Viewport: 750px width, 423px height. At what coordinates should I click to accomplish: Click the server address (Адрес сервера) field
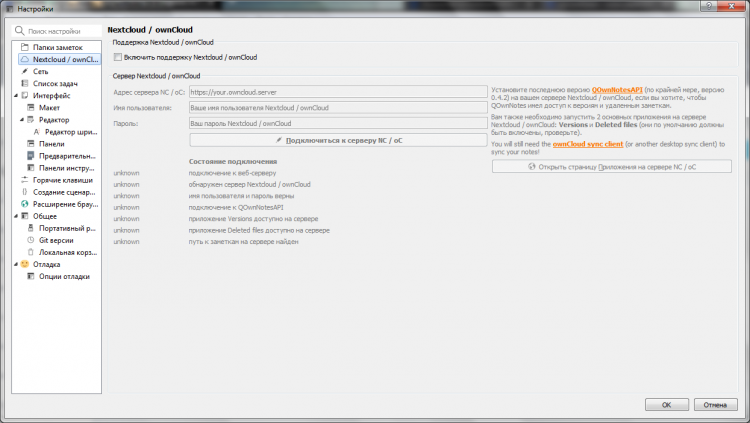click(338, 92)
